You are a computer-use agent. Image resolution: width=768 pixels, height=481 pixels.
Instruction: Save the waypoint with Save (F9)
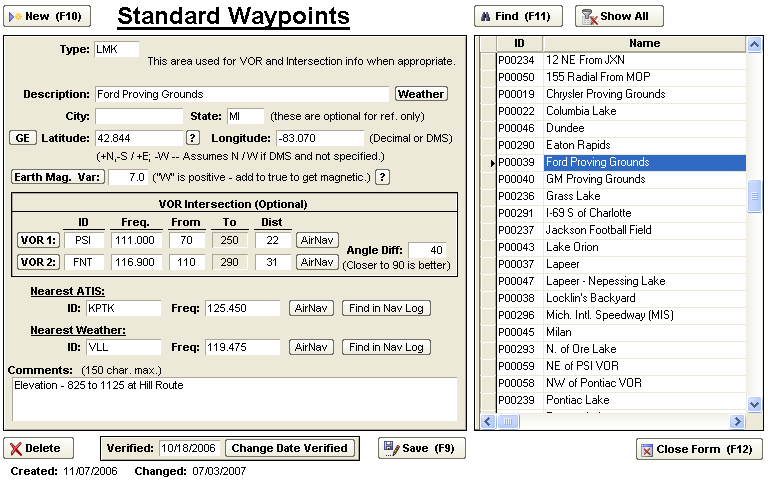click(x=421, y=448)
